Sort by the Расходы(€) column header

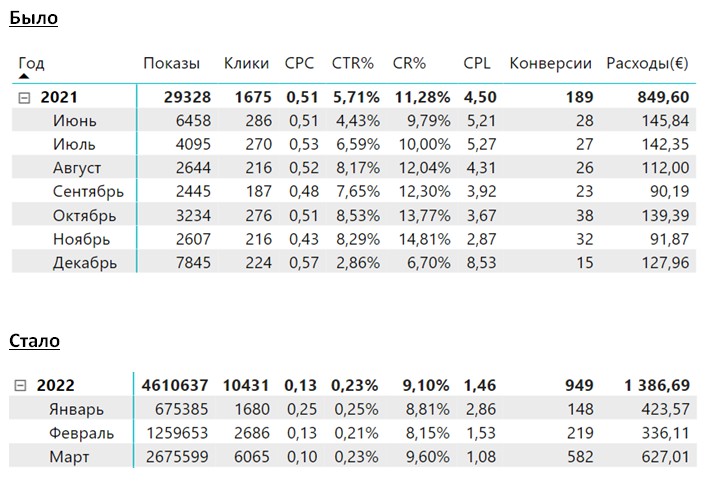pyautogui.click(x=647, y=63)
